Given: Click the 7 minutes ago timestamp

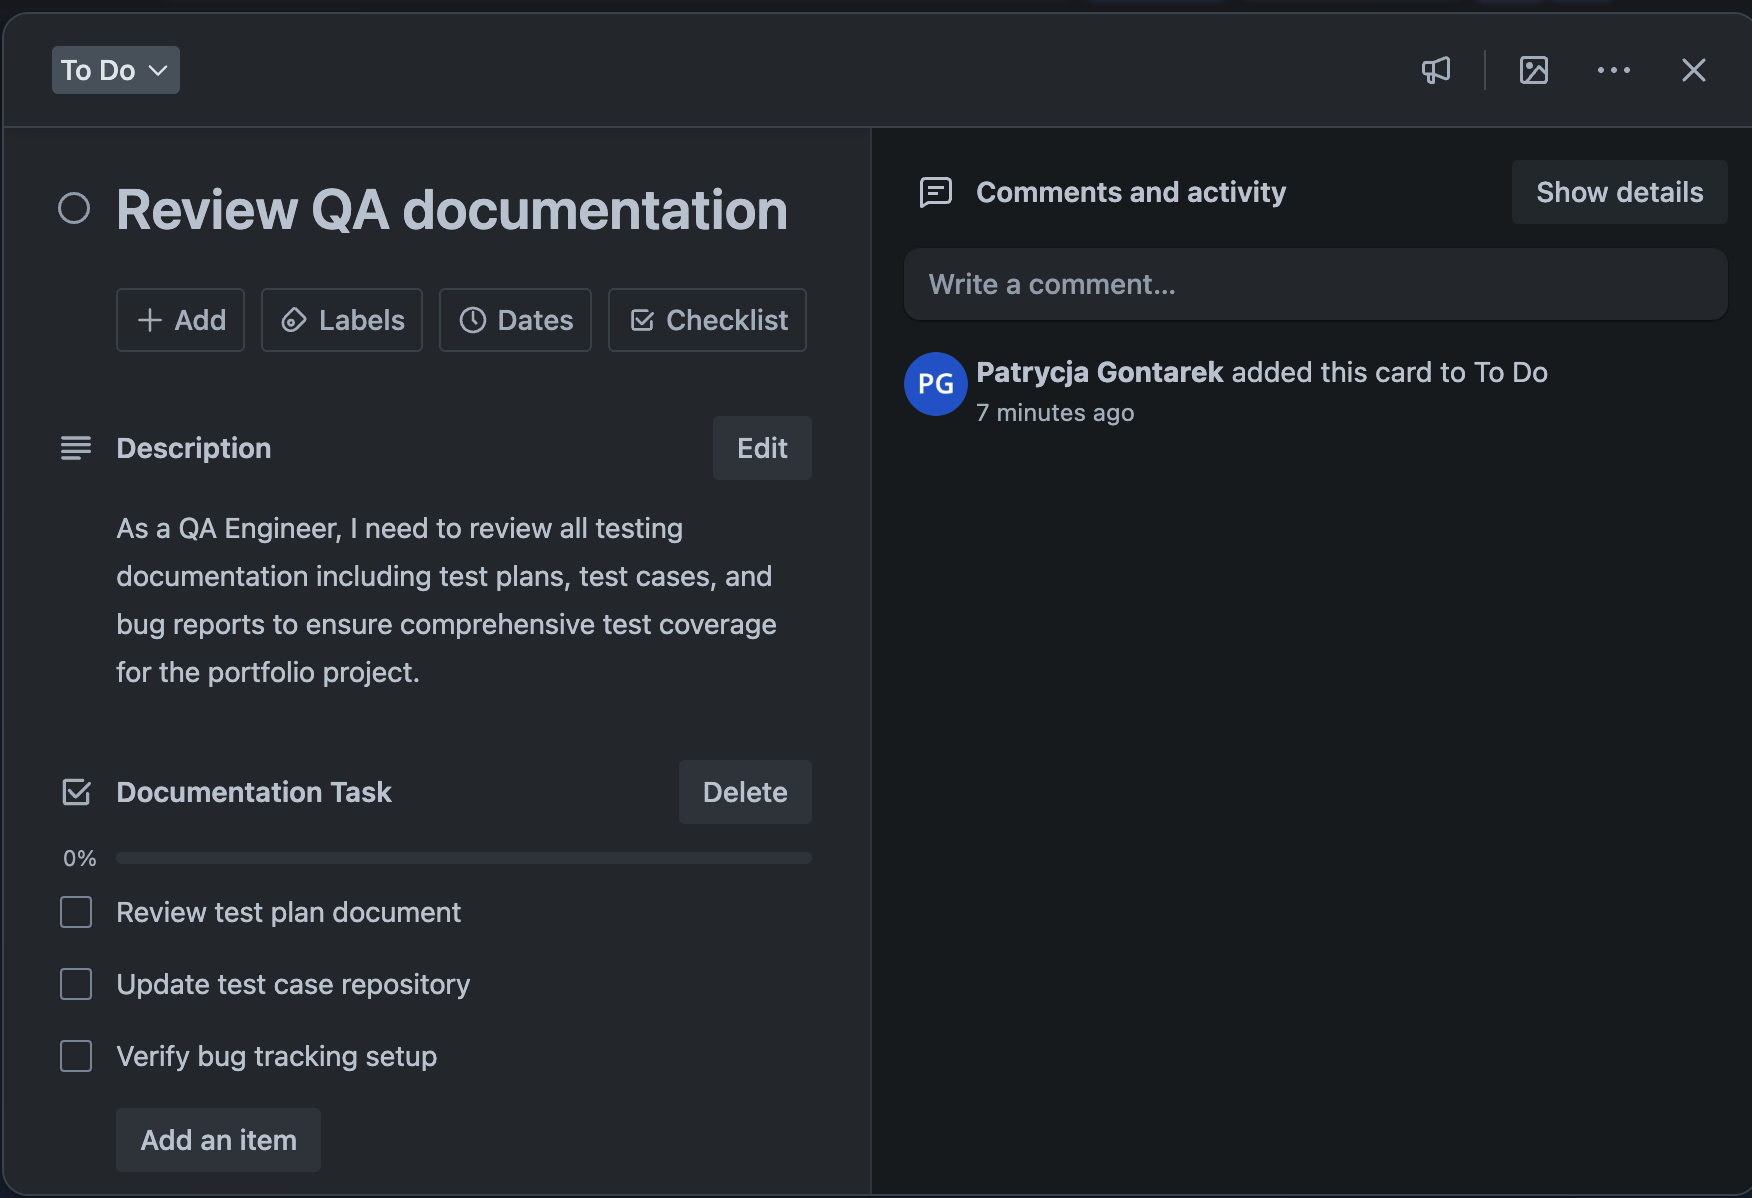Looking at the screenshot, I should [x=1055, y=412].
